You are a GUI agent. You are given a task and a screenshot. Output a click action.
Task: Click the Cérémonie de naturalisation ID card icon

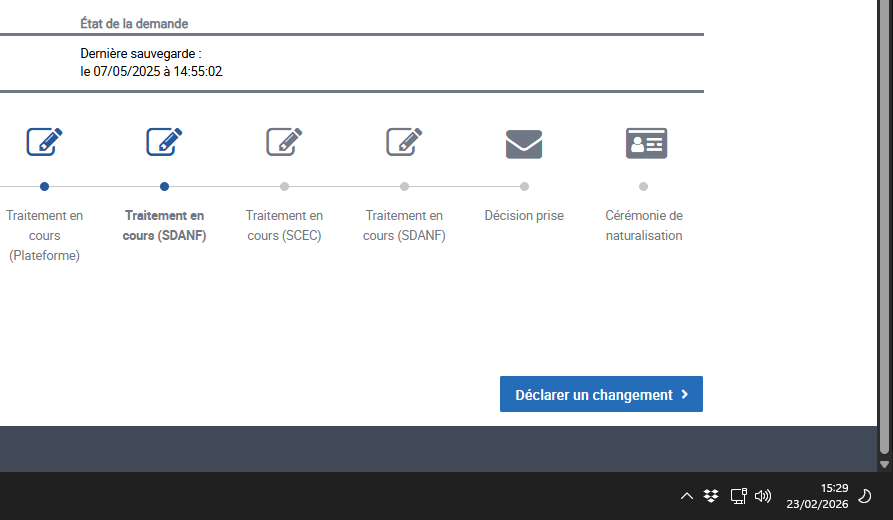pos(646,143)
